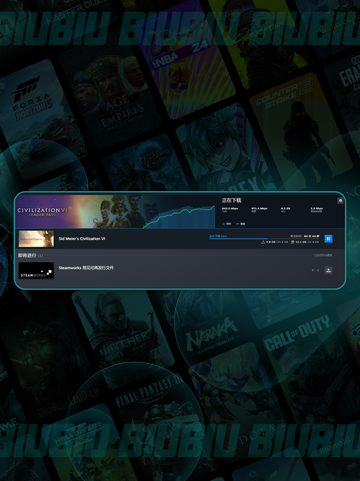Screen dimensions: 360x481
Task: Open the download settings gear icon
Action: (x=340, y=200)
